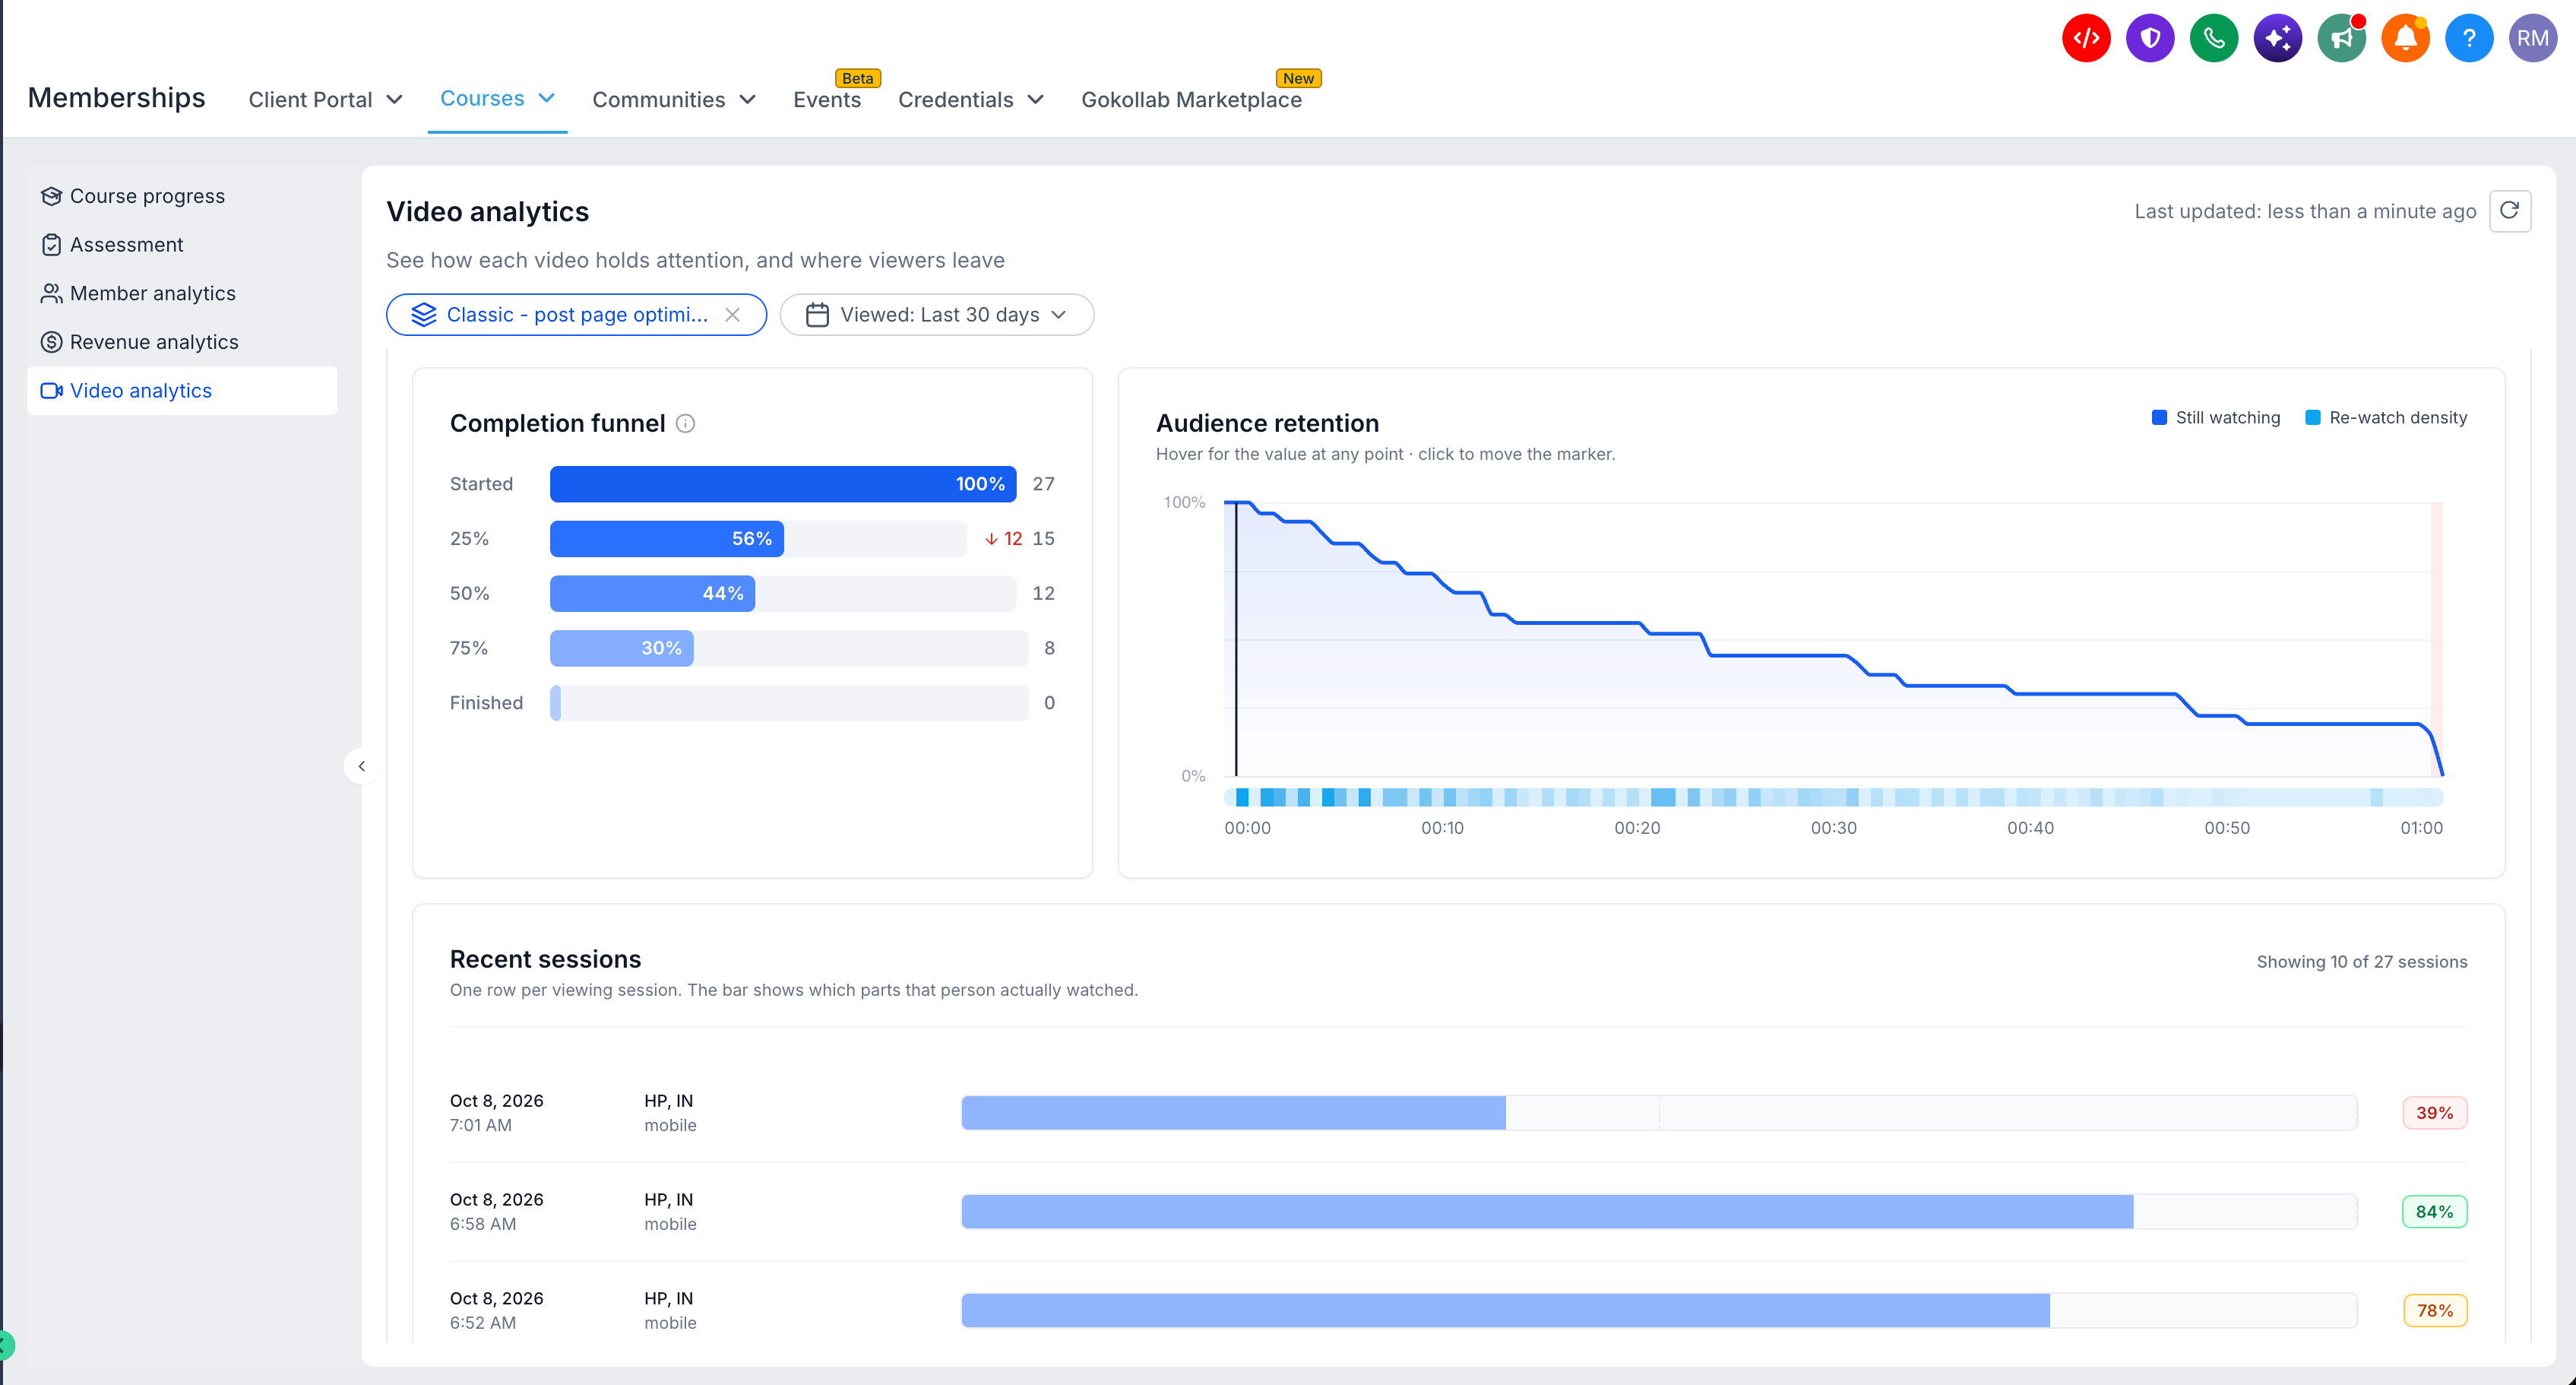Click the sparkle AI assistant icon
Screen dimensions: 2576x1385
[x=2278, y=38]
